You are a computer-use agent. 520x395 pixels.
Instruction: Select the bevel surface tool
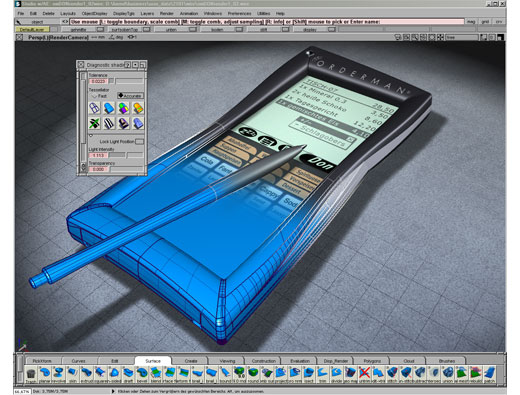(x=142, y=374)
